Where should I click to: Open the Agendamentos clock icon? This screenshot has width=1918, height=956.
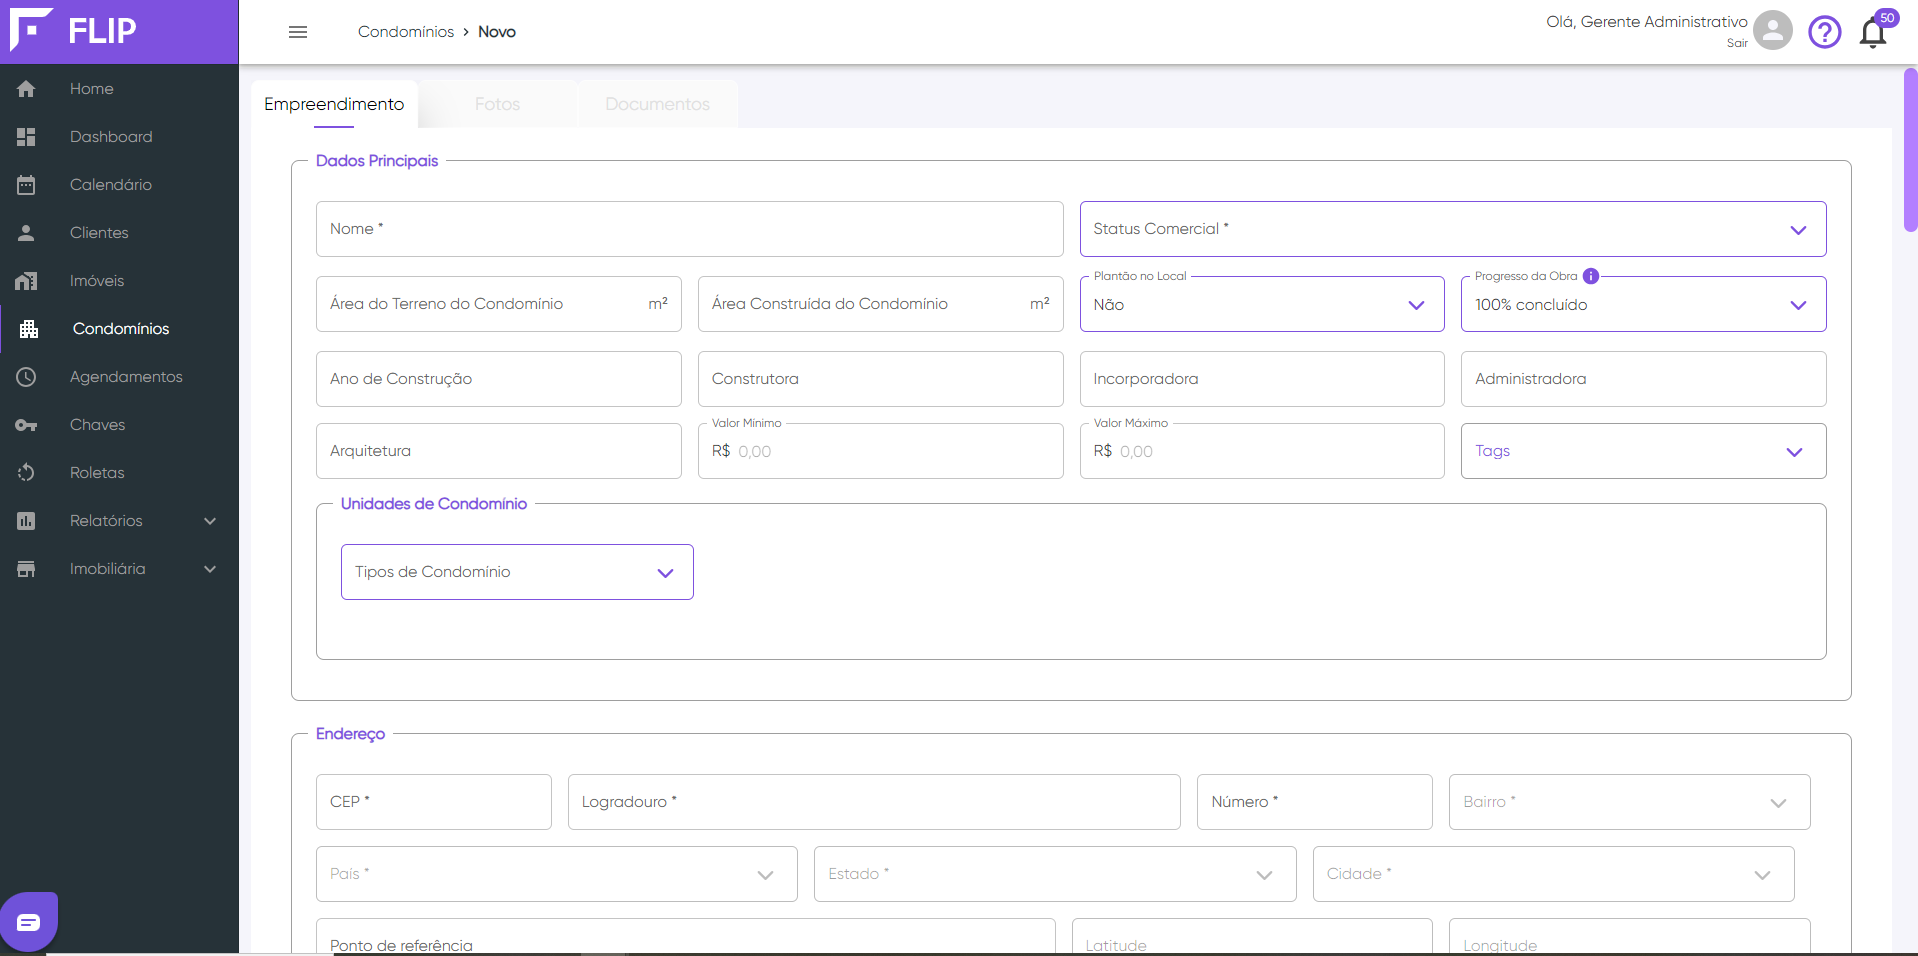pyautogui.click(x=26, y=377)
